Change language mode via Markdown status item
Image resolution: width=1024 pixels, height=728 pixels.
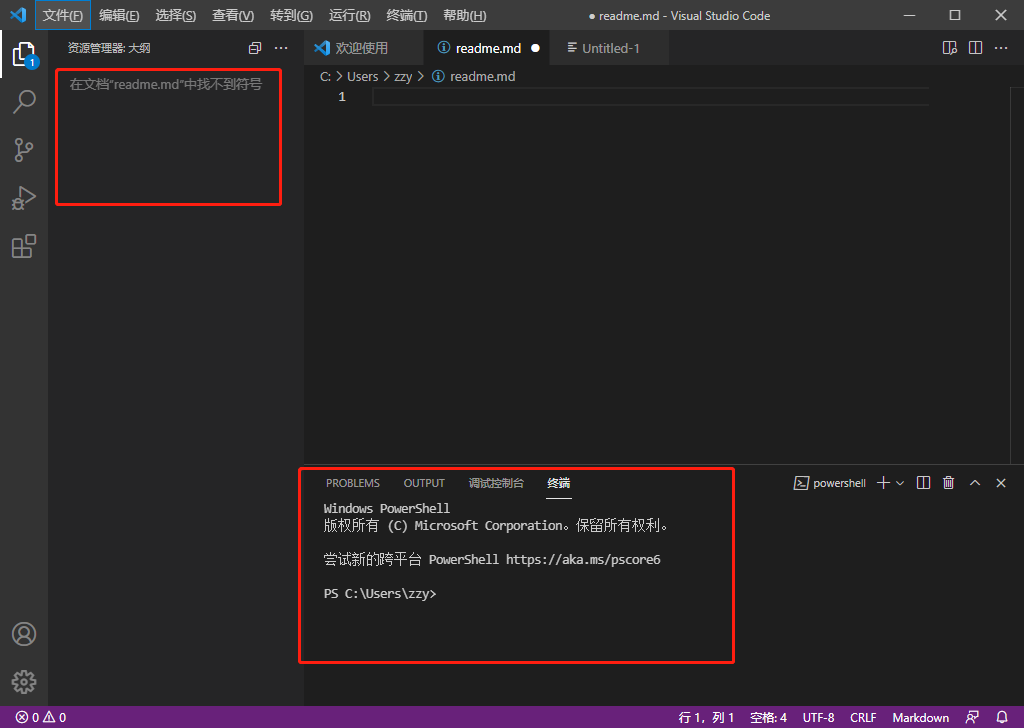pyautogui.click(x=921, y=717)
